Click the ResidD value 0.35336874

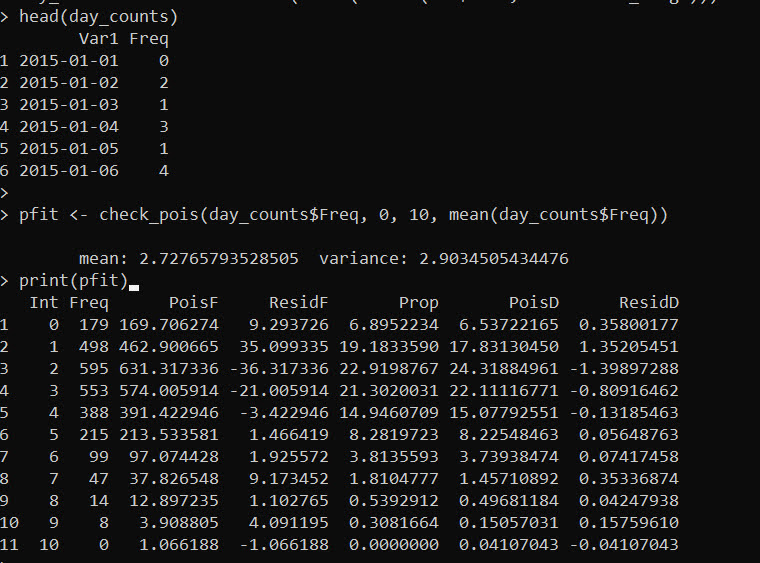click(629, 479)
